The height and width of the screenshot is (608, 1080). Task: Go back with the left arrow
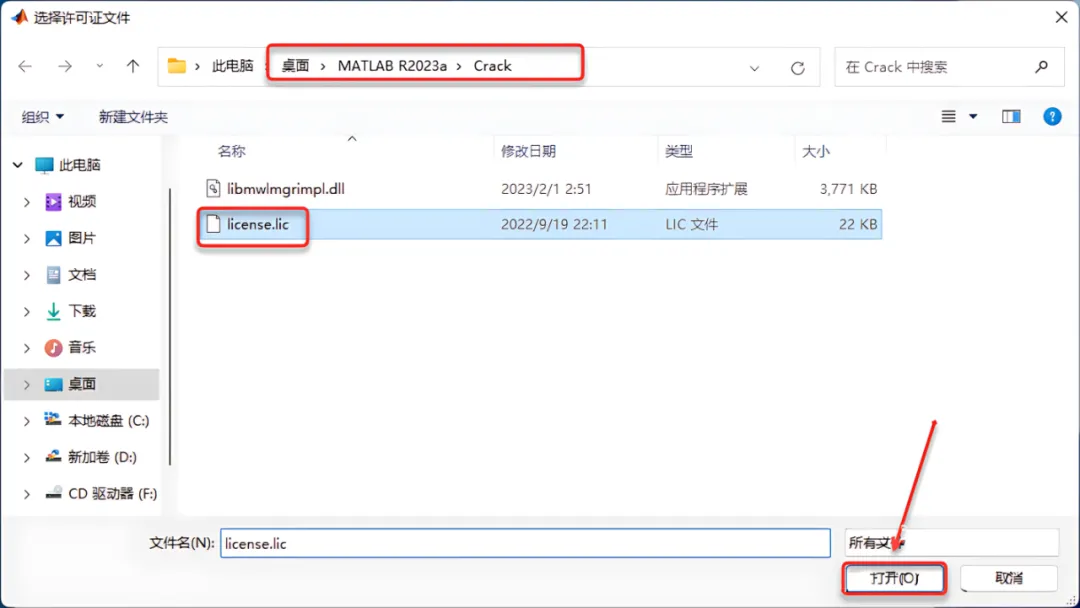point(25,66)
